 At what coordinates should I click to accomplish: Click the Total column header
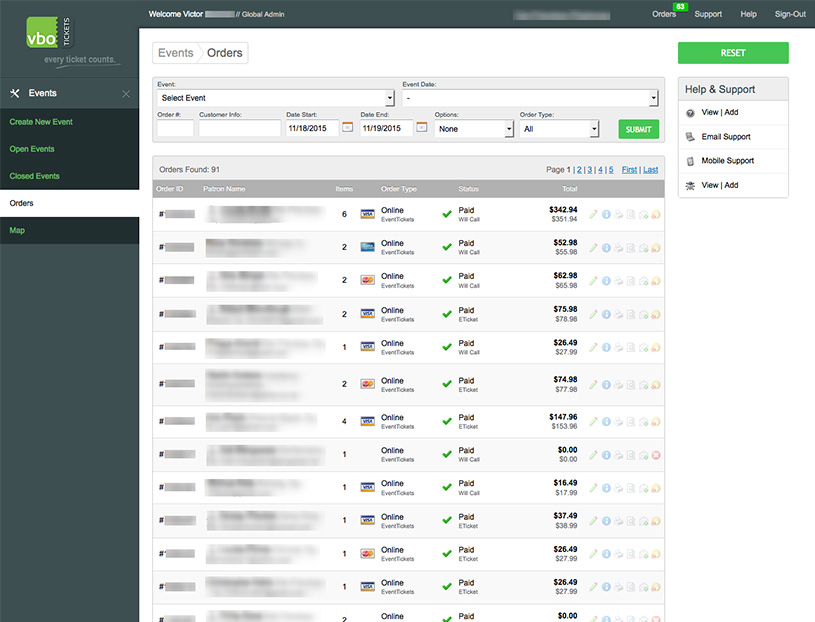point(570,189)
